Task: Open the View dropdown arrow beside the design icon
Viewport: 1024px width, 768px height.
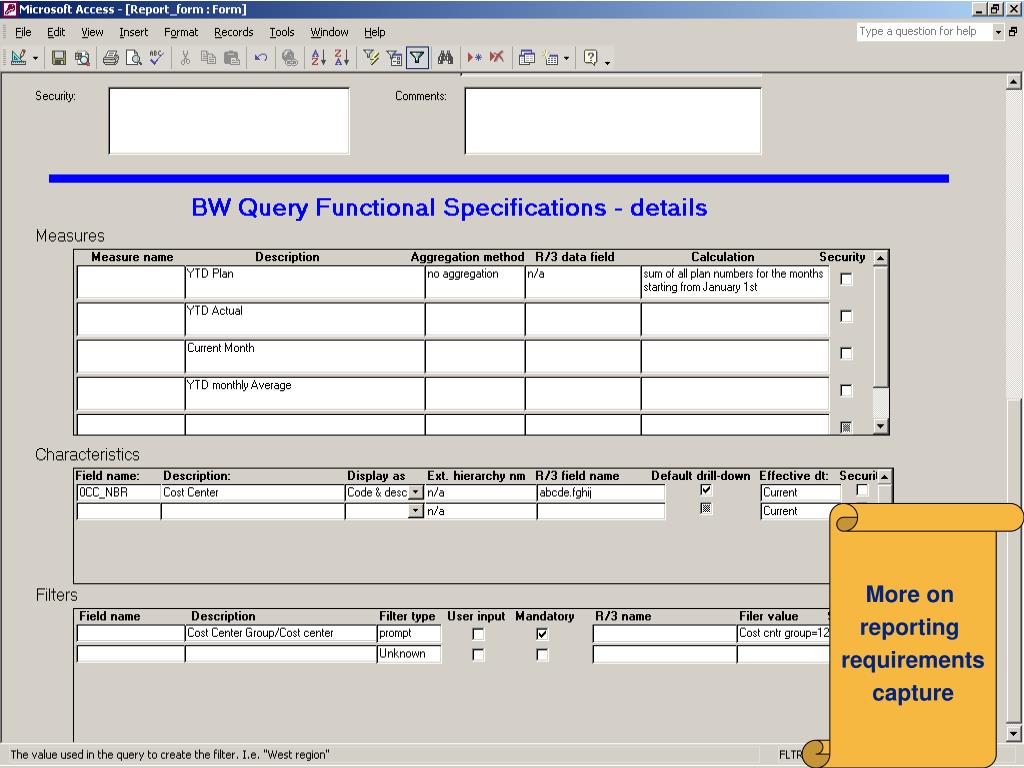Action: point(35,59)
